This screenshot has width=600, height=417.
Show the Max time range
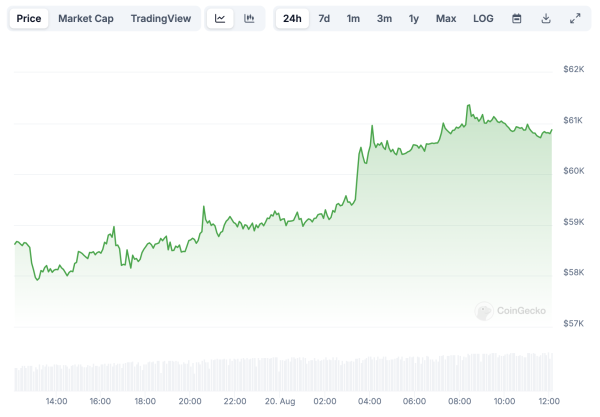(446, 18)
